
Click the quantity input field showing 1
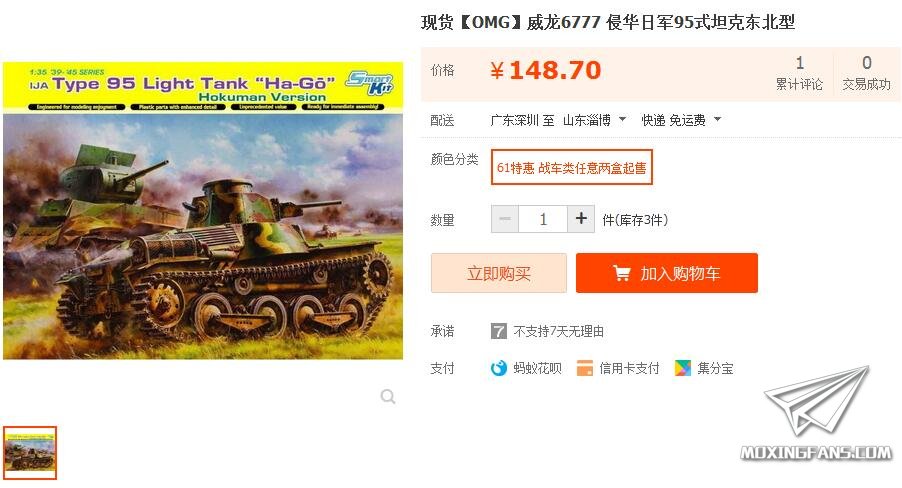543,219
